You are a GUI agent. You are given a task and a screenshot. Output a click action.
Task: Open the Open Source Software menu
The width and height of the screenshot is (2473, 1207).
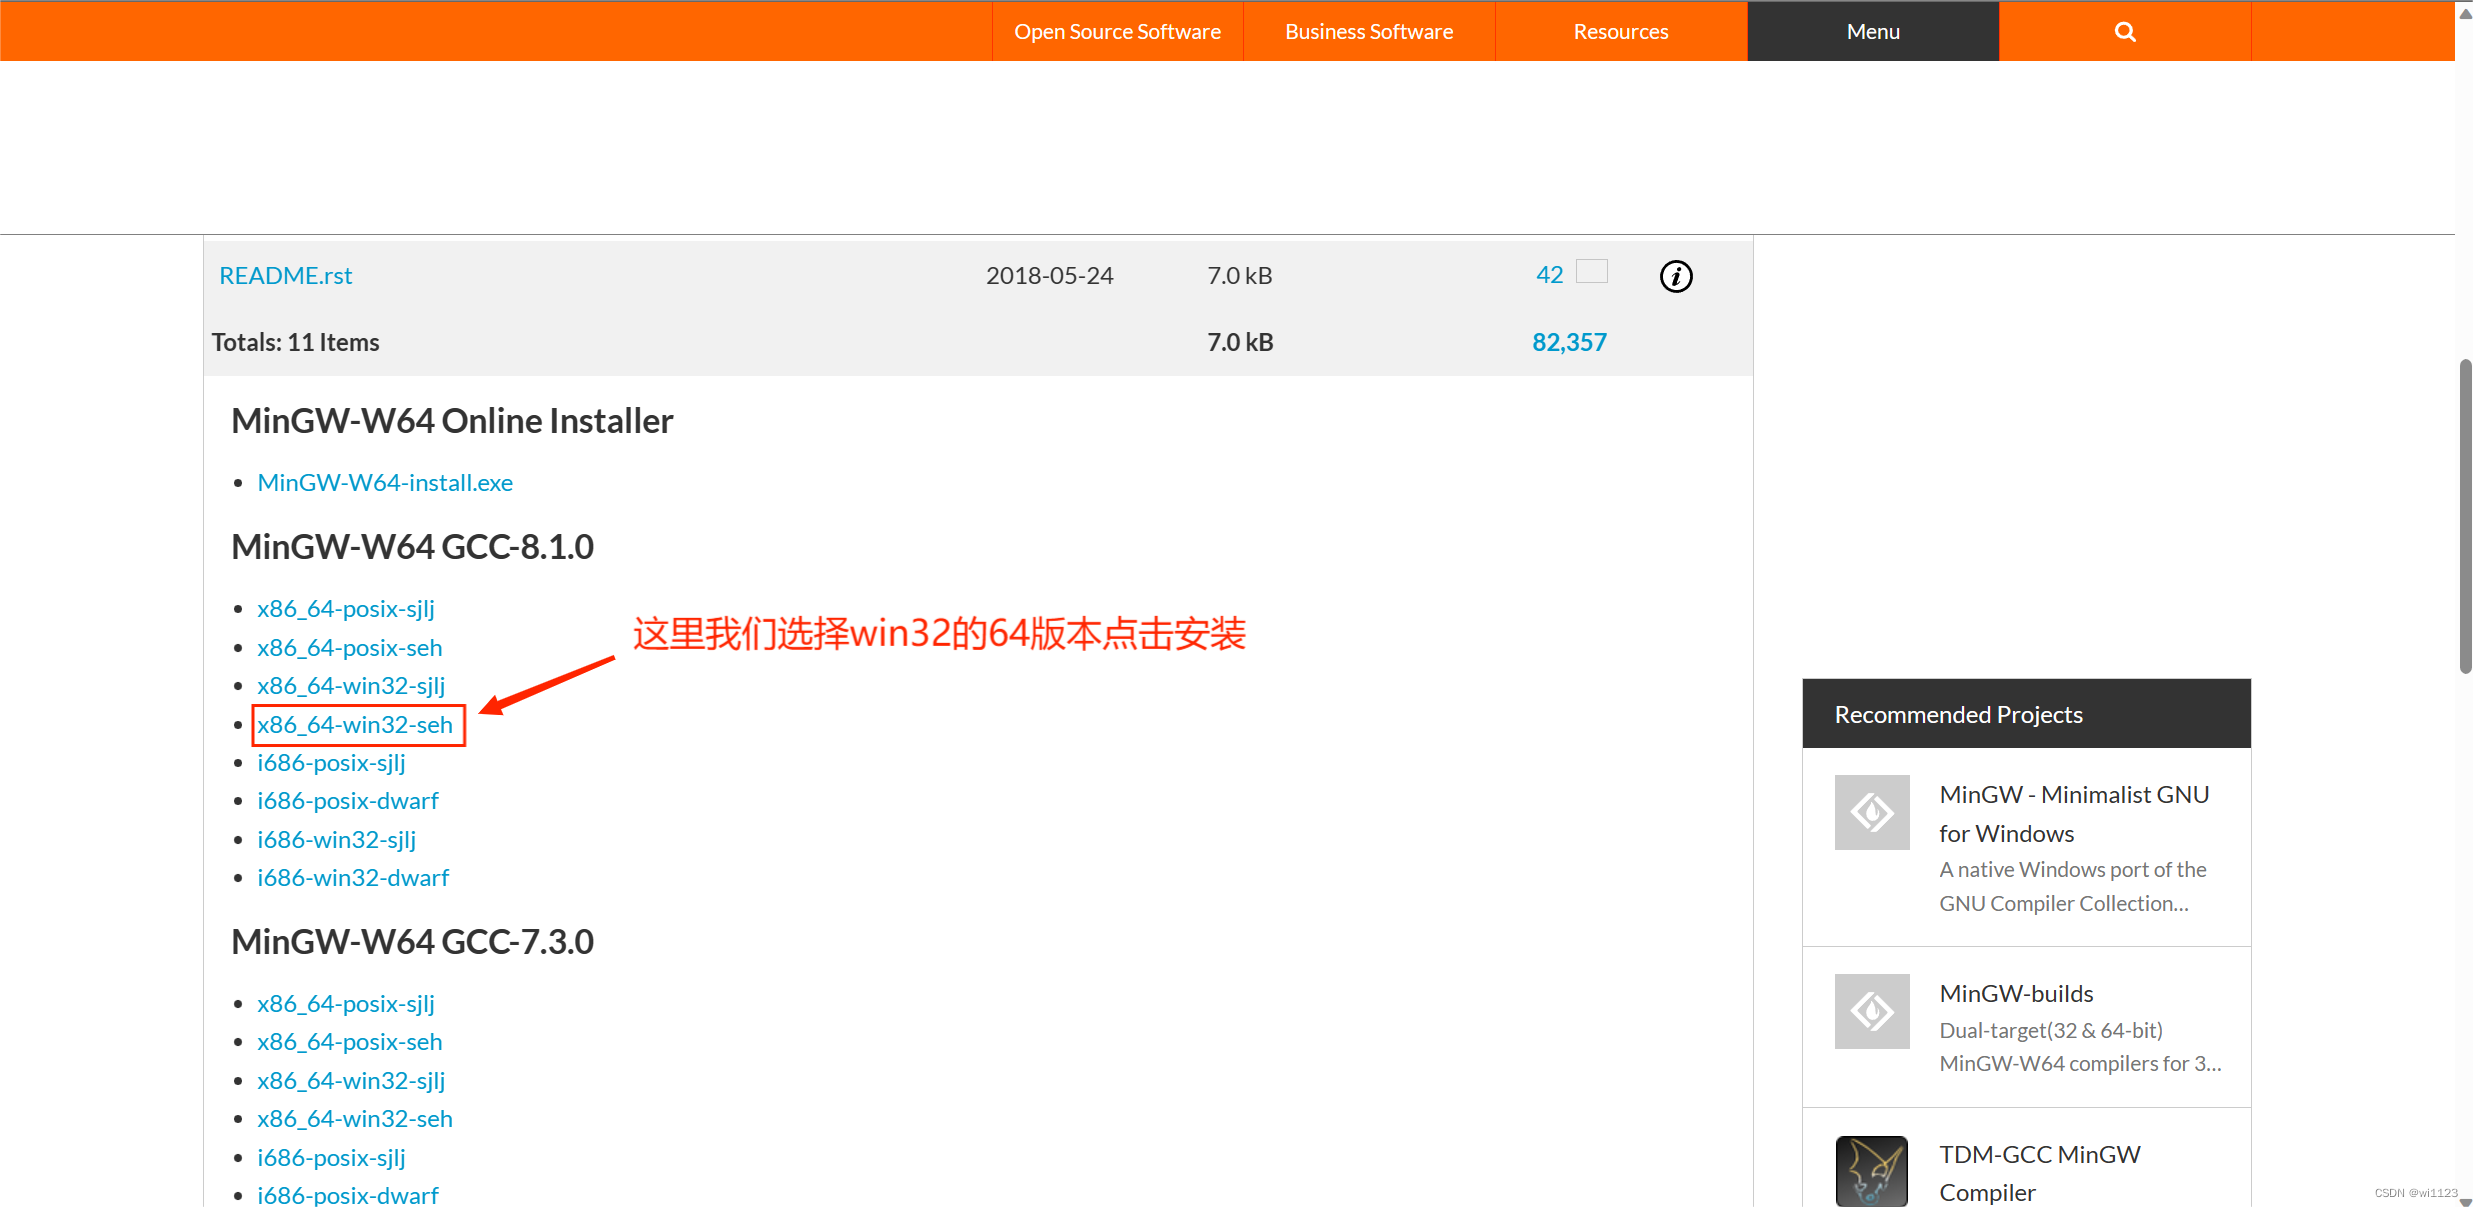1117,32
